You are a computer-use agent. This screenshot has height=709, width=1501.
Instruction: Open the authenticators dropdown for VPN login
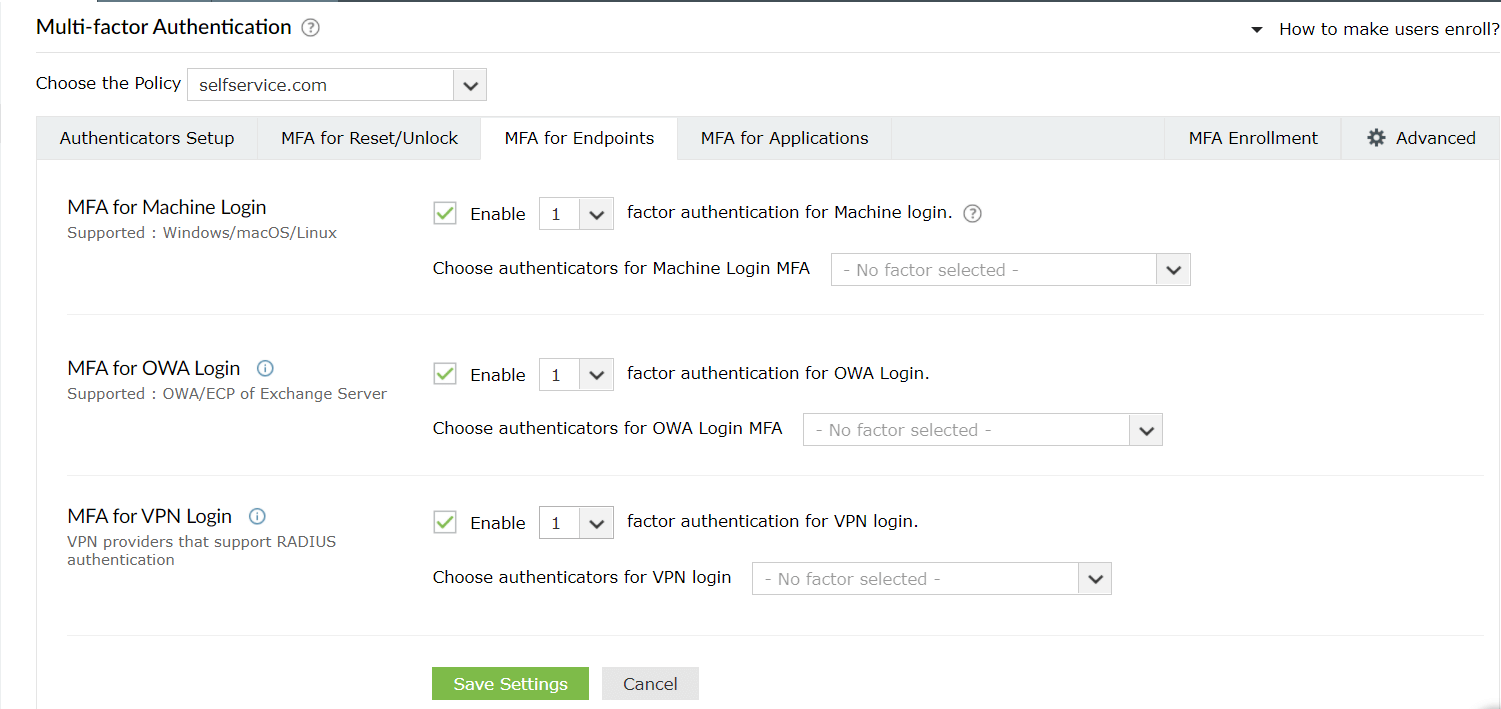1095,578
